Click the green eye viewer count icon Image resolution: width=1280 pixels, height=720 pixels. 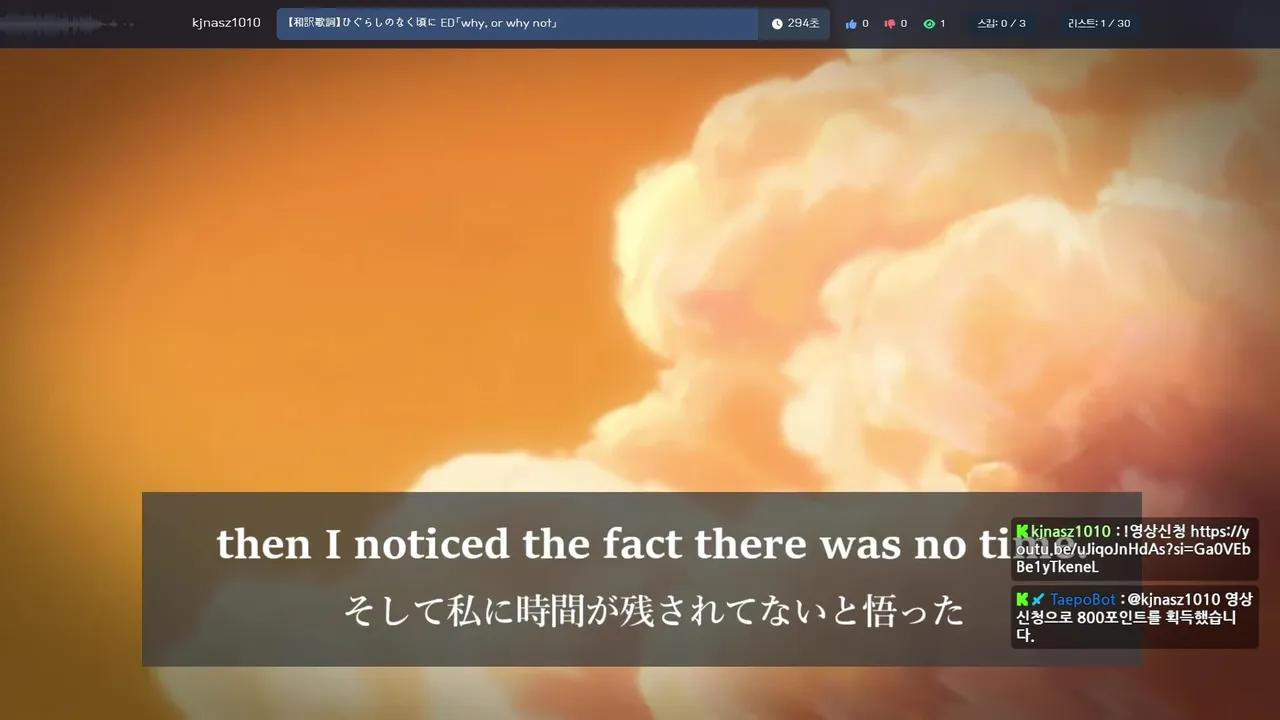(x=928, y=24)
